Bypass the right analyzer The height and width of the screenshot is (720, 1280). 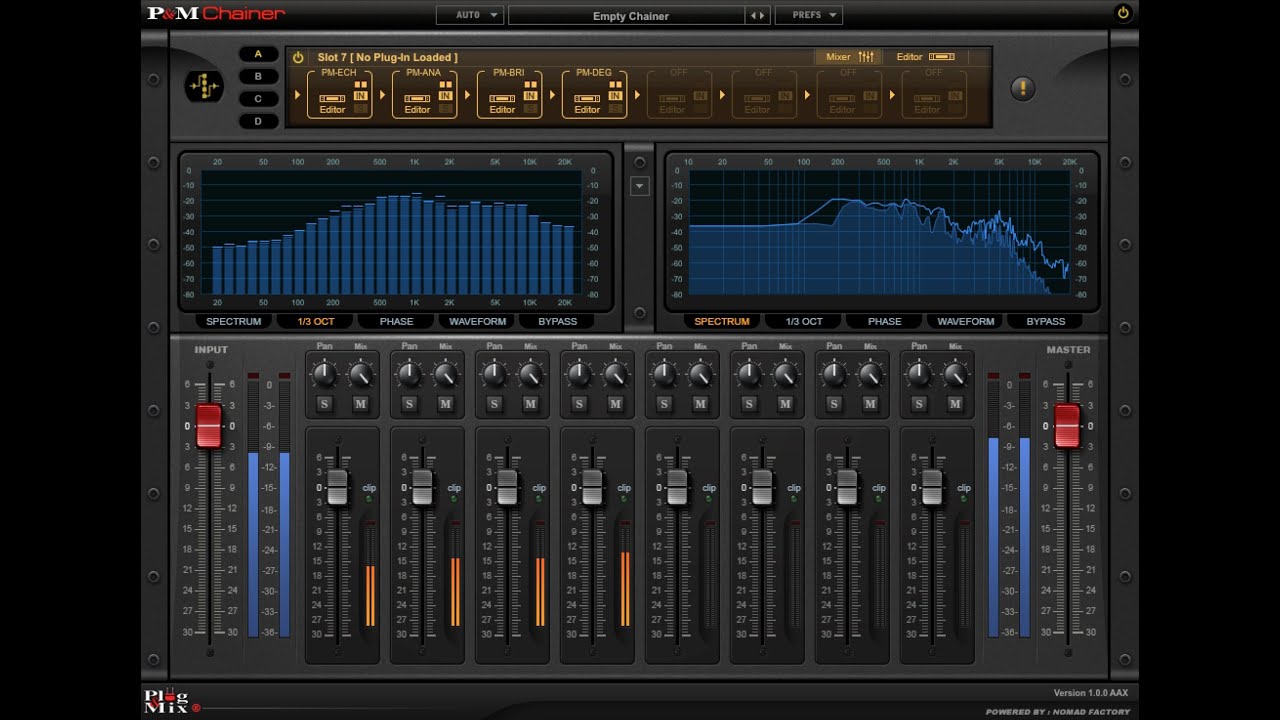(x=1046, y=321)
